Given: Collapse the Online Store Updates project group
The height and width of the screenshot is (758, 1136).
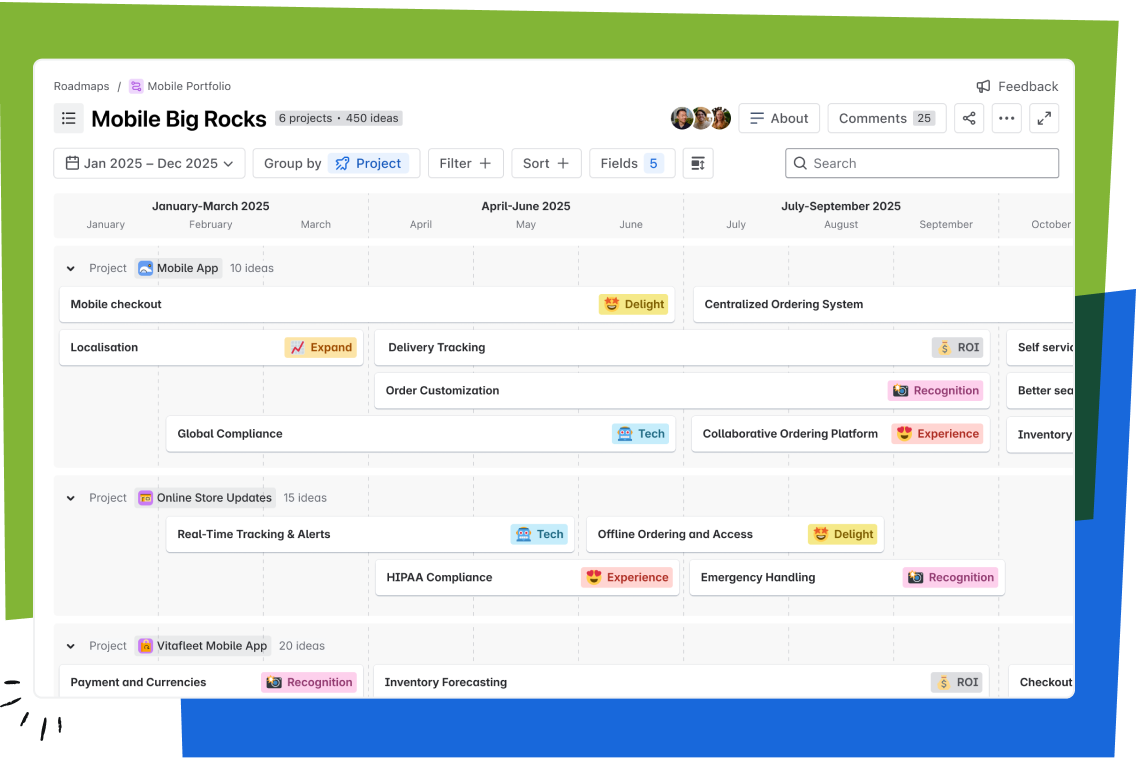Looking at the screenshot, I should (70, 498).
